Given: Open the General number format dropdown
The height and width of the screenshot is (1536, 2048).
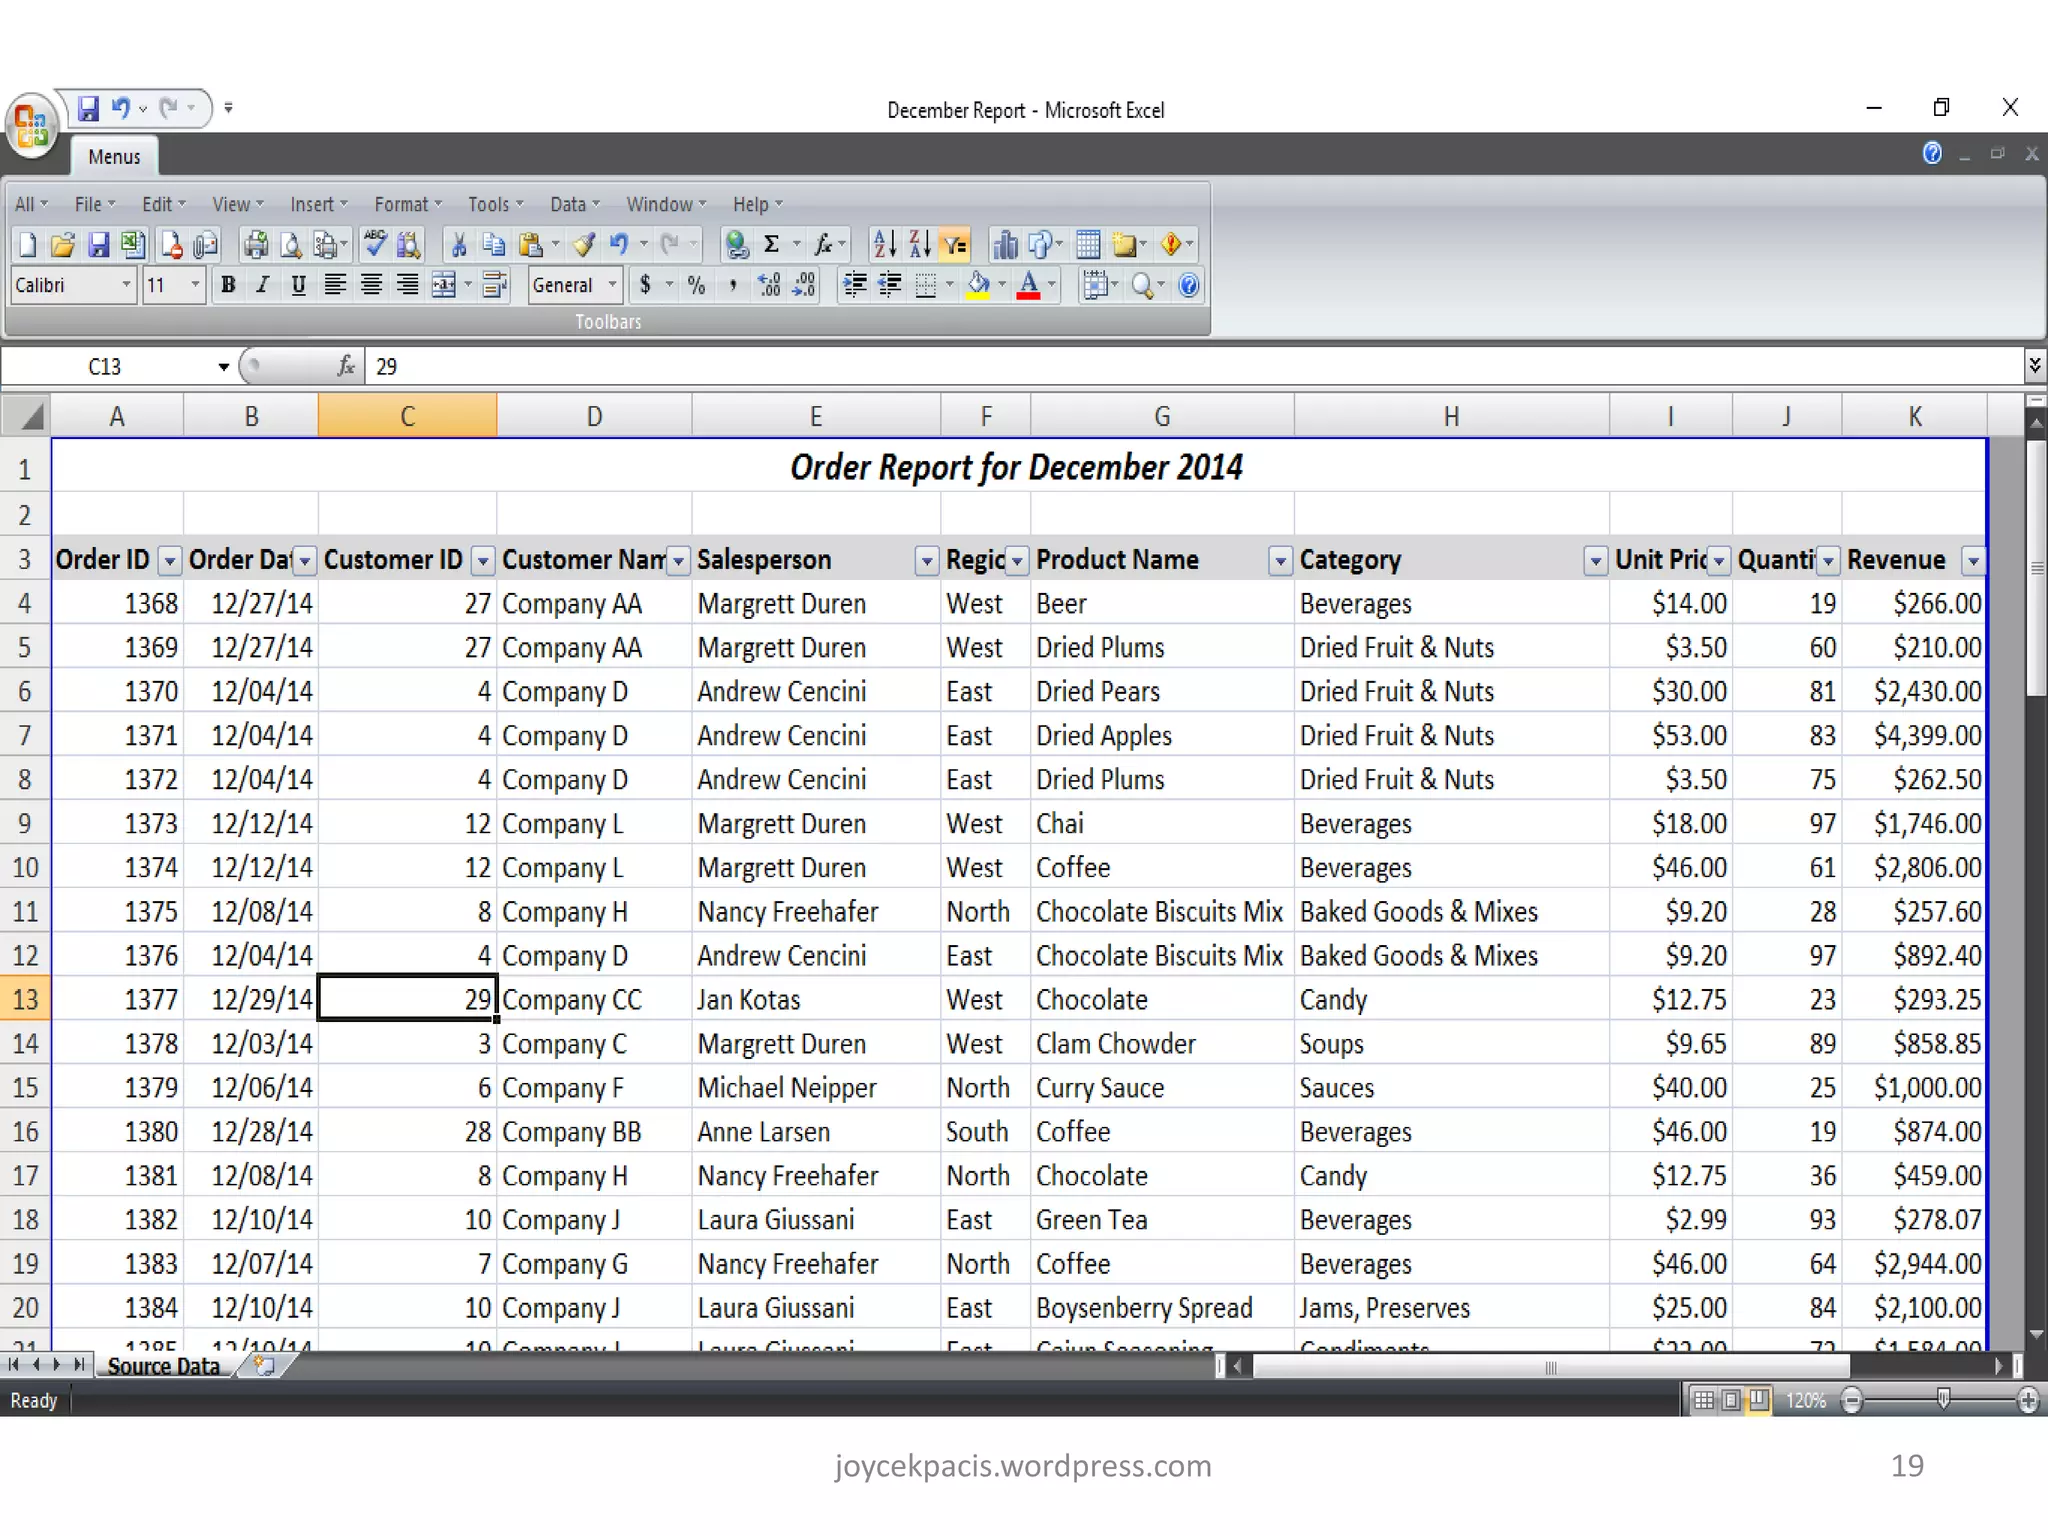Looking at the screenshot, I should (x=612, y=286).
